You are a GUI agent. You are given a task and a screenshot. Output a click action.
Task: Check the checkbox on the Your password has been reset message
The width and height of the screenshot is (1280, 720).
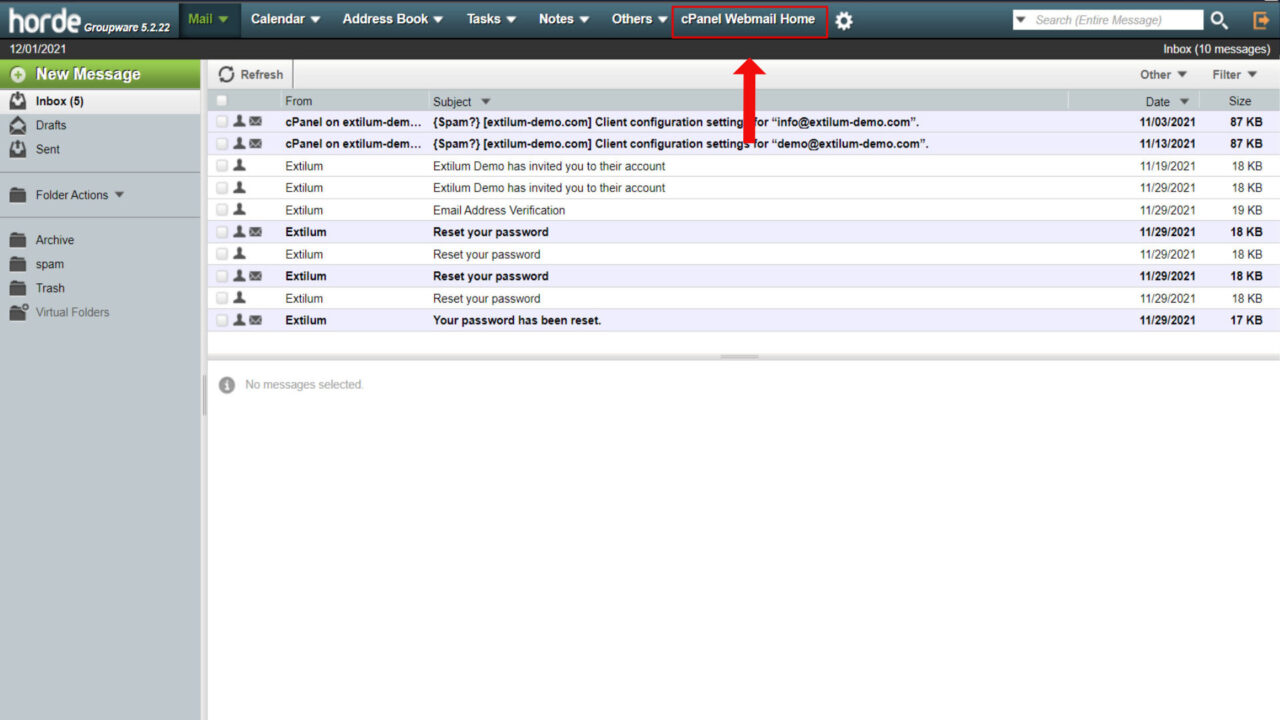point(221,319)
